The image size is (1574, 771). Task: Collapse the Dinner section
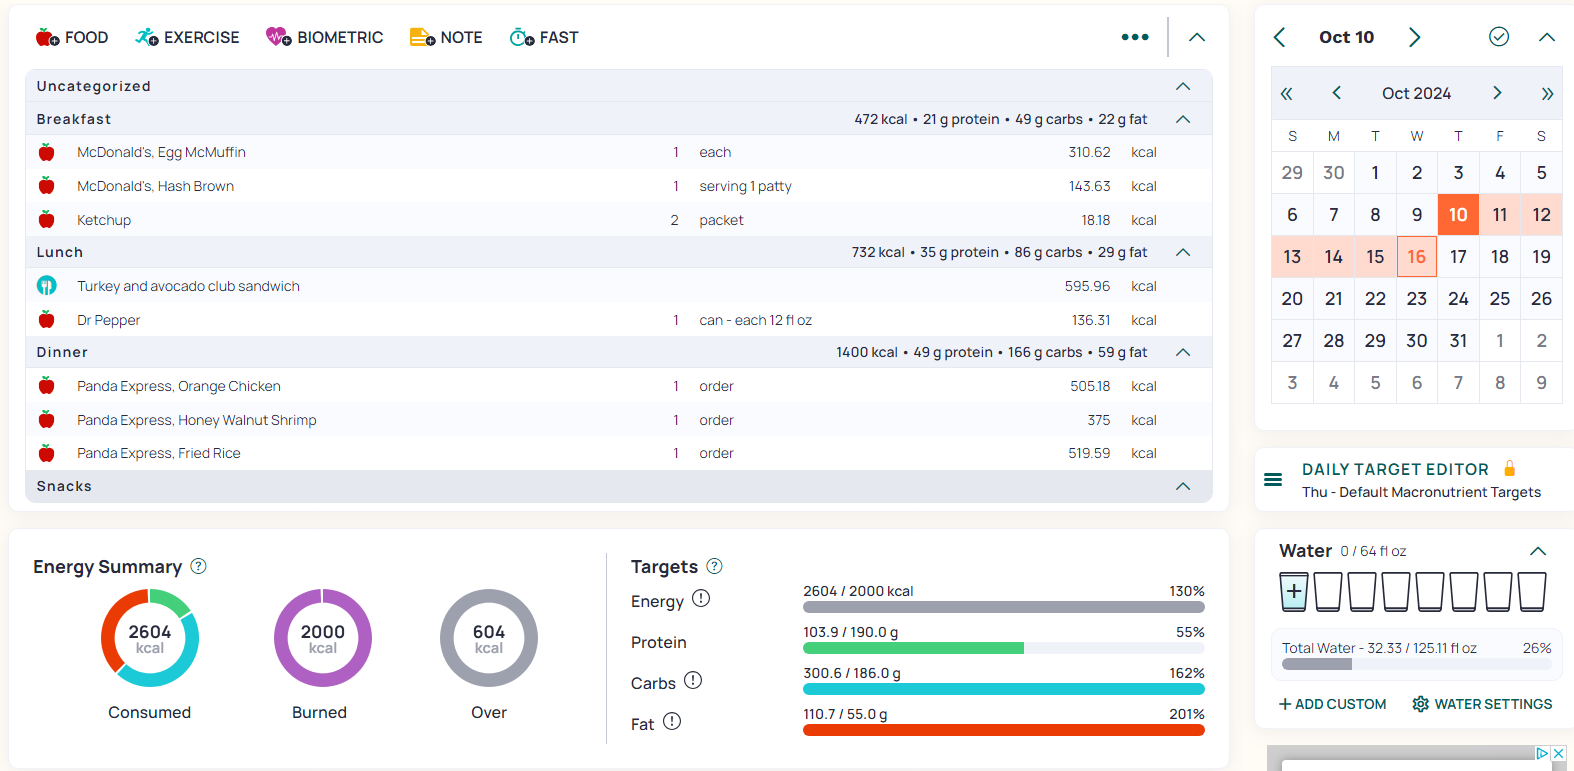[1183, 352]
